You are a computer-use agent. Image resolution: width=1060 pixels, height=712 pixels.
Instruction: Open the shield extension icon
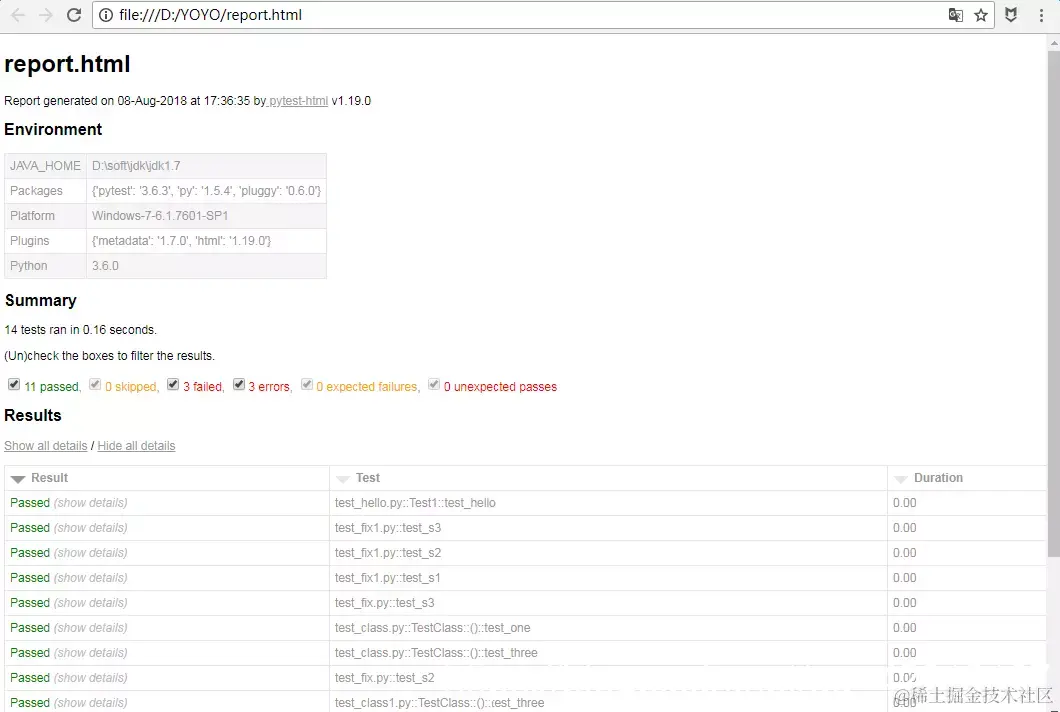(x=1011, y=15)
